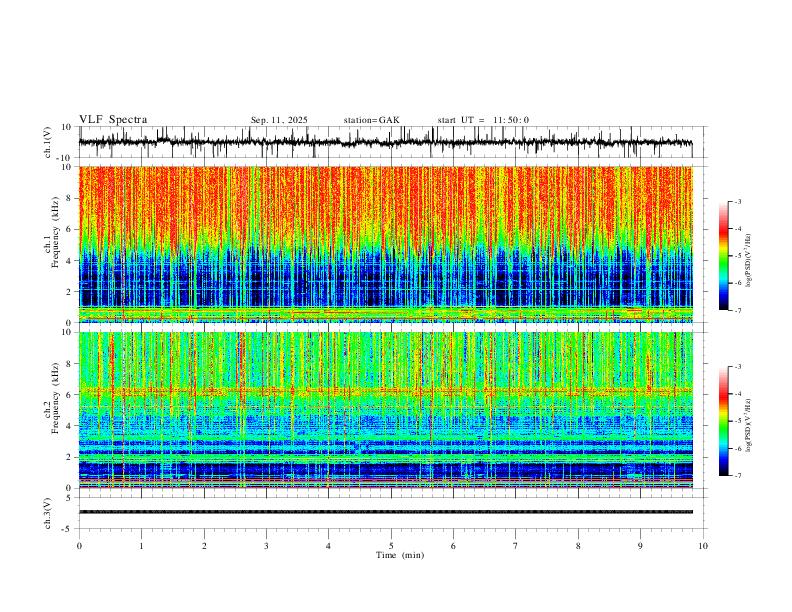Image resolution: width=792 pixels, height=612 pixels.
Task: Click the "ch.3(V)" axis label
Action: click(x=47, y=514)
